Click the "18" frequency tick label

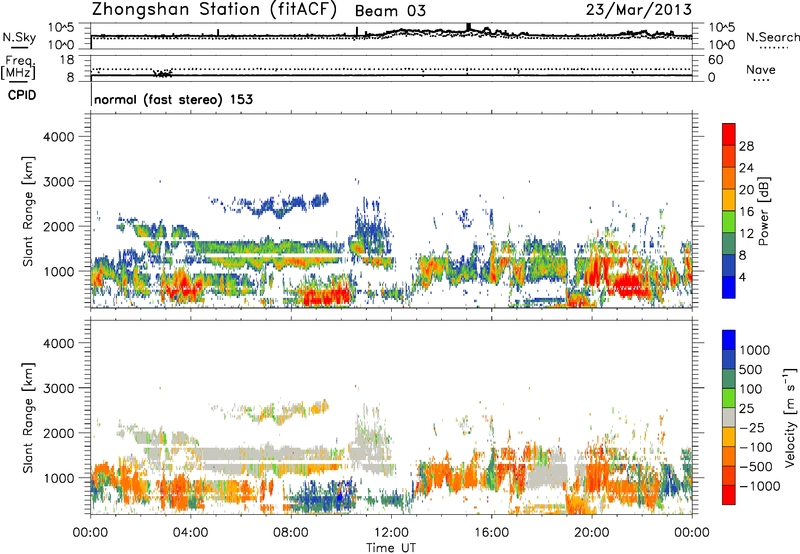pyautogui.click(x=67, y=60)
